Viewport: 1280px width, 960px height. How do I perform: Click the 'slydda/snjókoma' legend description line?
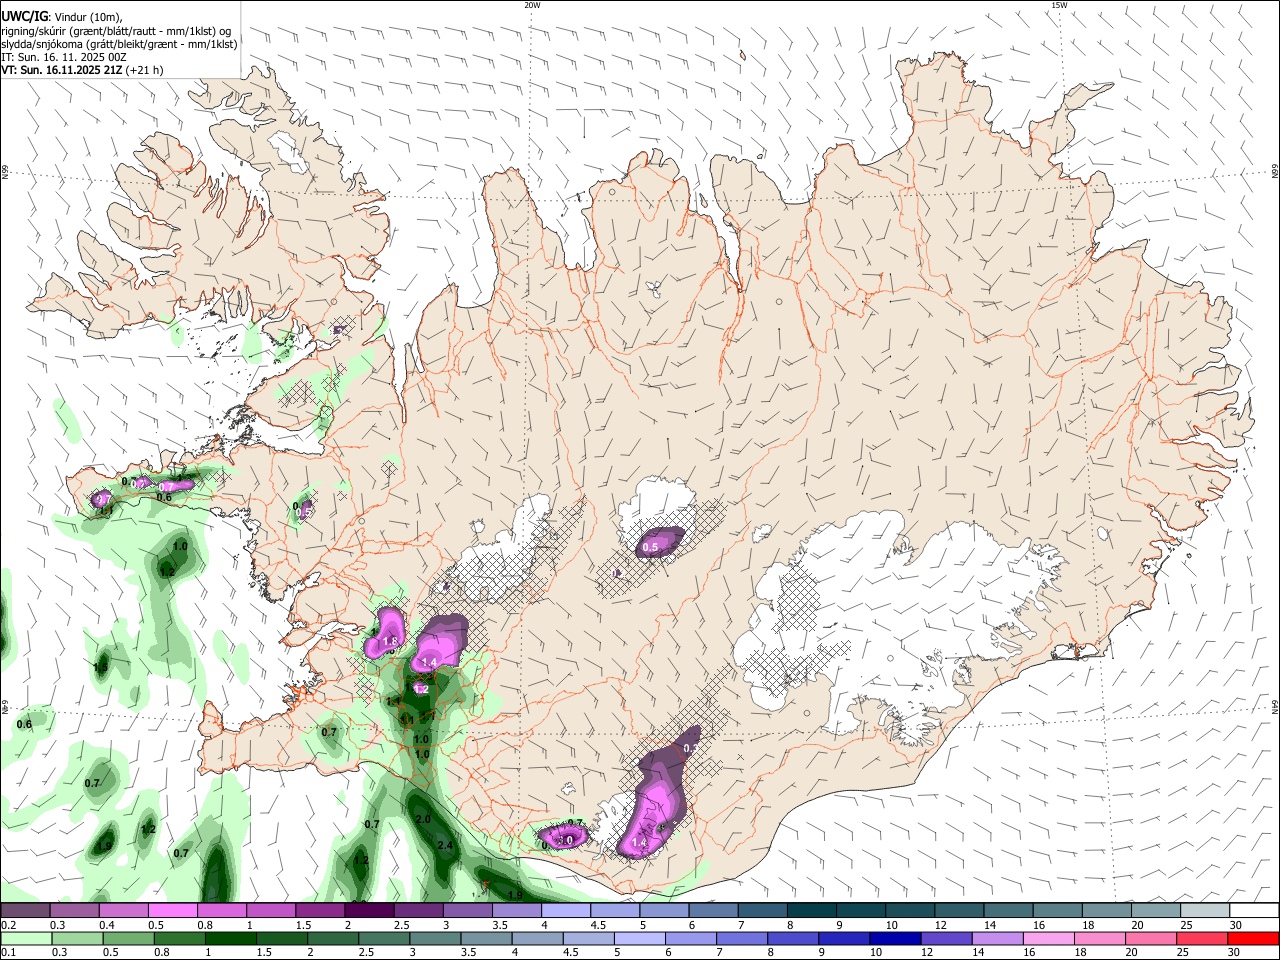[x=119, y=44]
